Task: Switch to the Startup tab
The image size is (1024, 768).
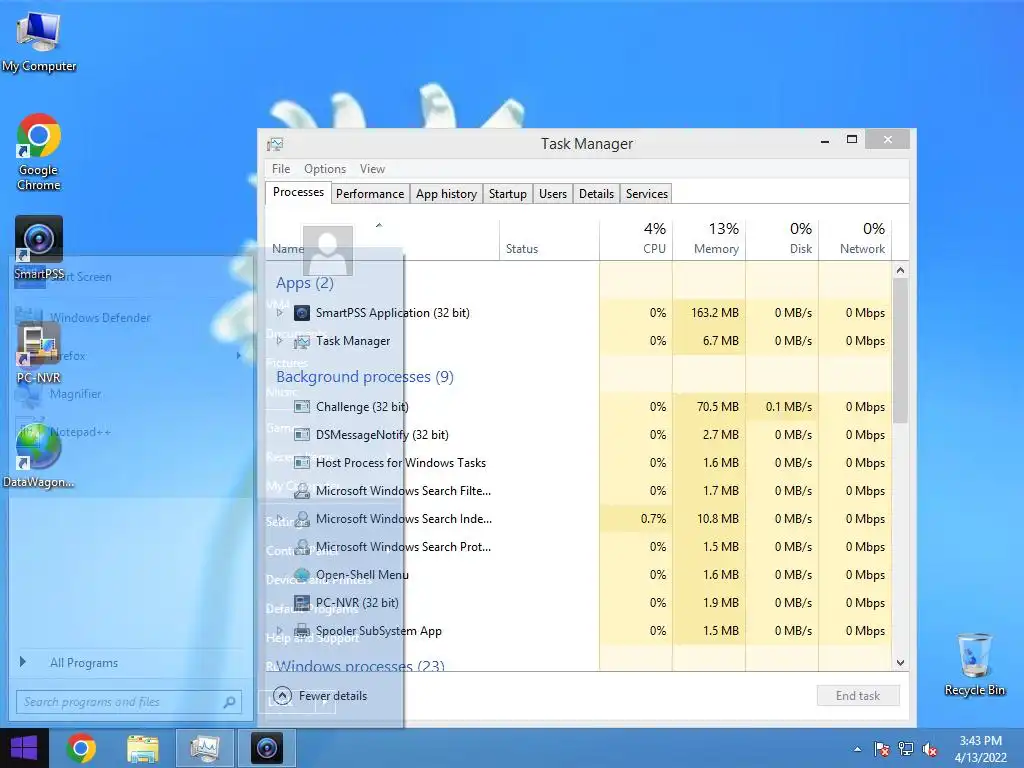Action: [507, 194]
